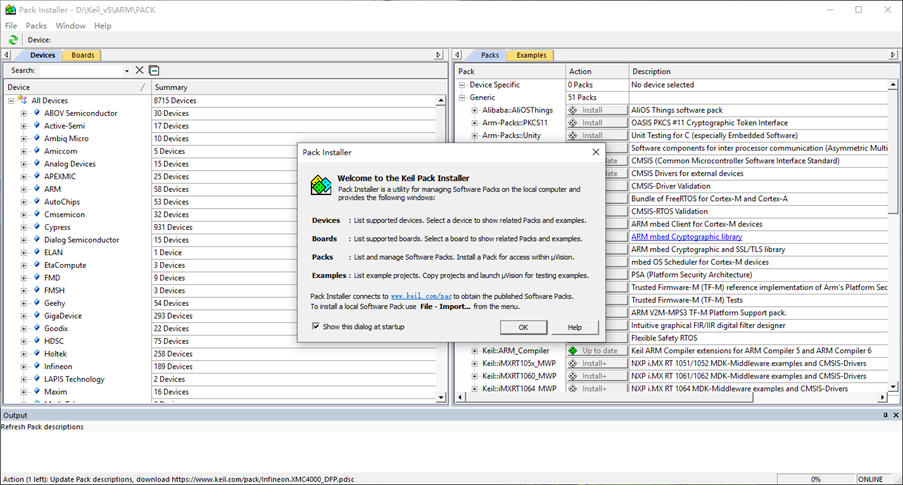Close the Welcome Pack Installer dialog

click(x=595, y=152)
